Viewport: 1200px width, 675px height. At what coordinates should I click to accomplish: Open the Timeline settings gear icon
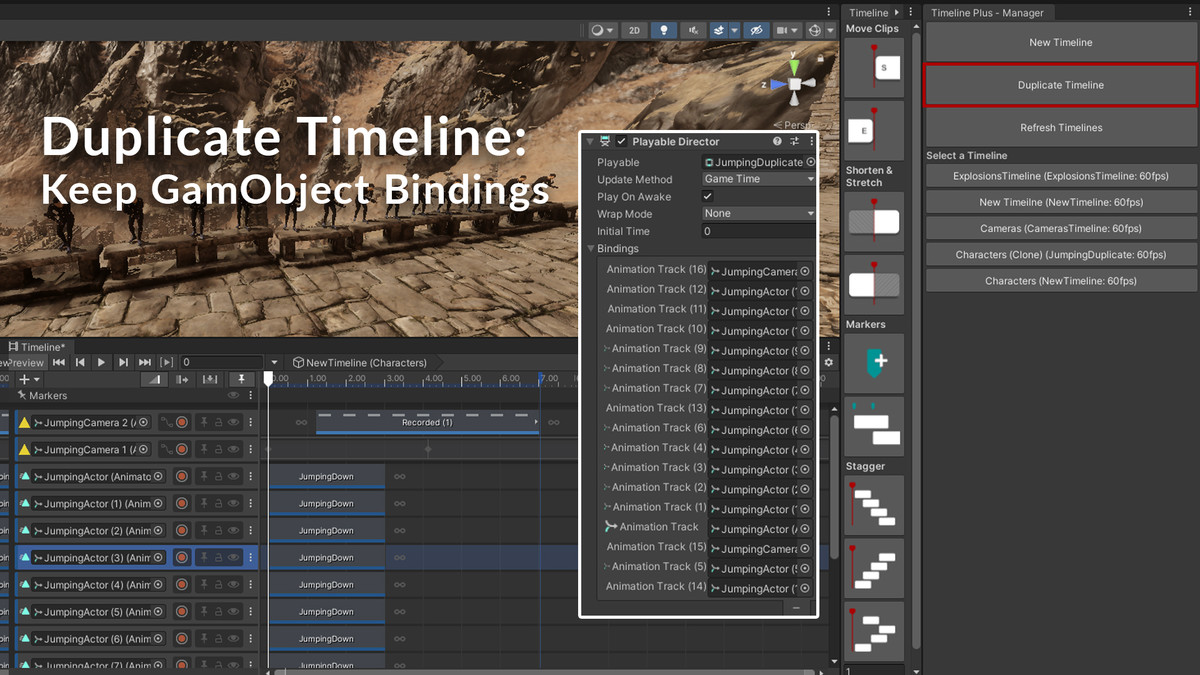[828, 362]
